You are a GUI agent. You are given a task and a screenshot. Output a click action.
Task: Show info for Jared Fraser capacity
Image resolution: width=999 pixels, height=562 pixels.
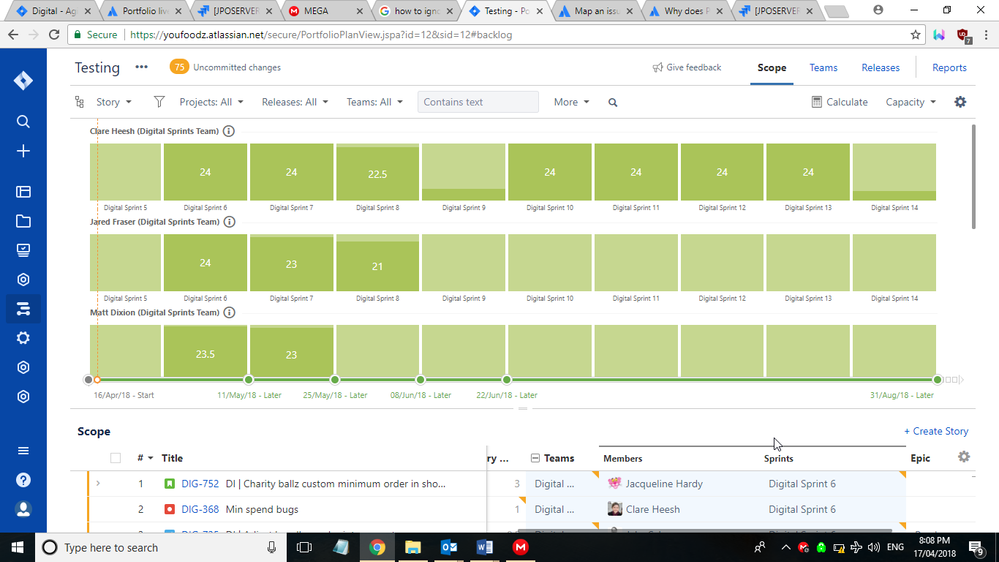coord(229,222)
